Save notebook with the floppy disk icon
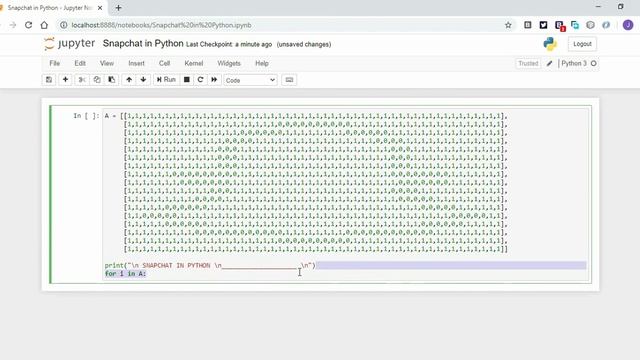Screen dimensions: 640x360 (49, 80)
